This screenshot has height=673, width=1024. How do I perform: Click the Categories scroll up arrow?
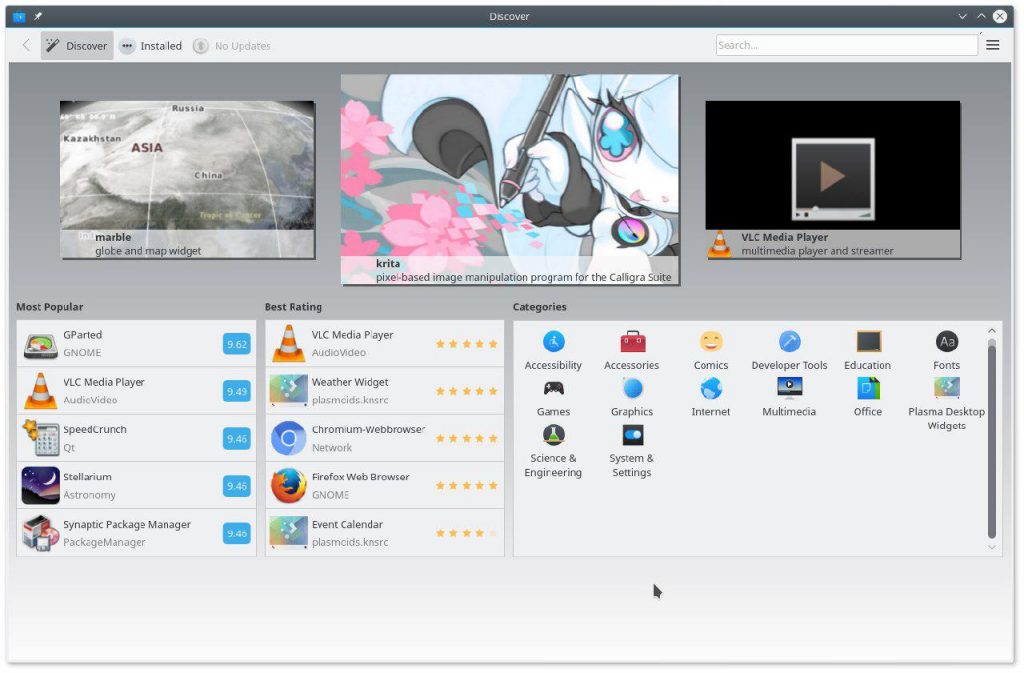pos(992,331)
